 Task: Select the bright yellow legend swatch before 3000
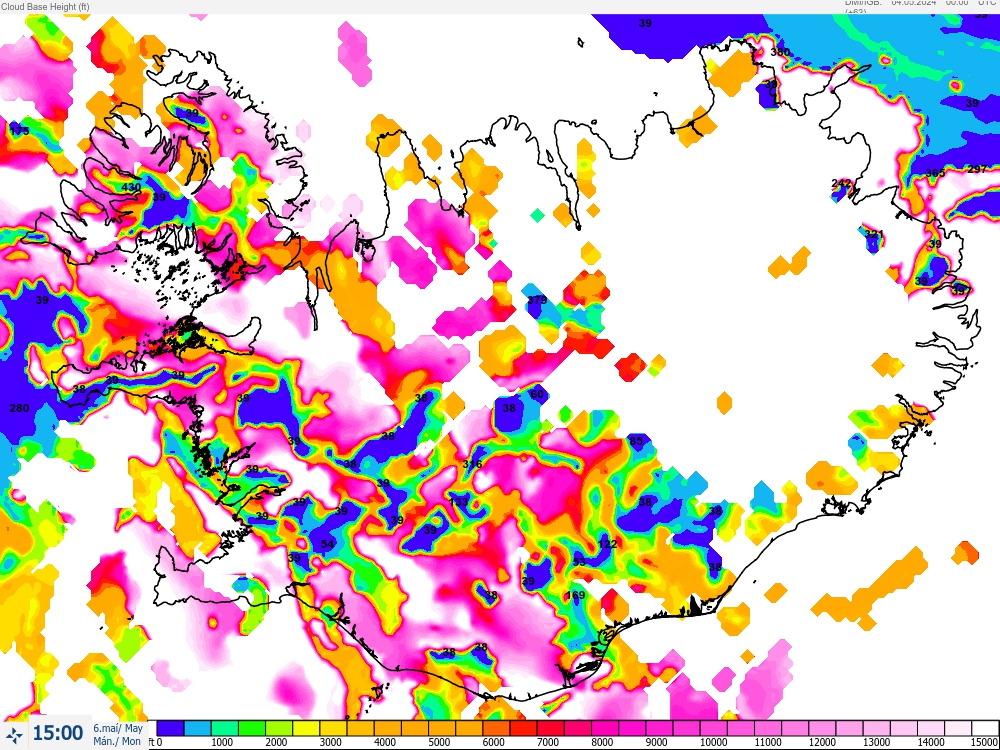pos(305,728)
